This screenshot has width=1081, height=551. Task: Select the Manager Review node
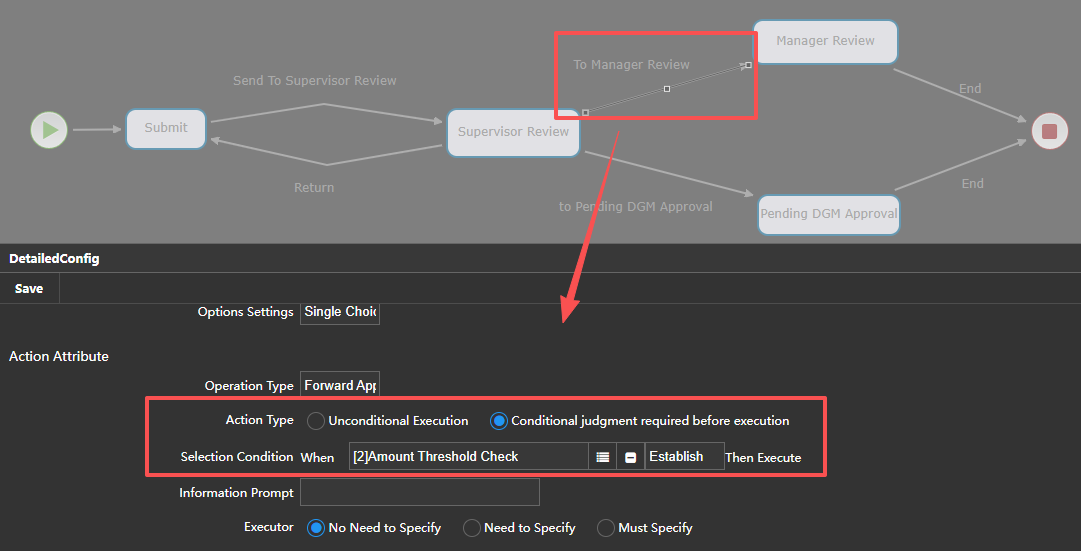(x=825, y=42)
